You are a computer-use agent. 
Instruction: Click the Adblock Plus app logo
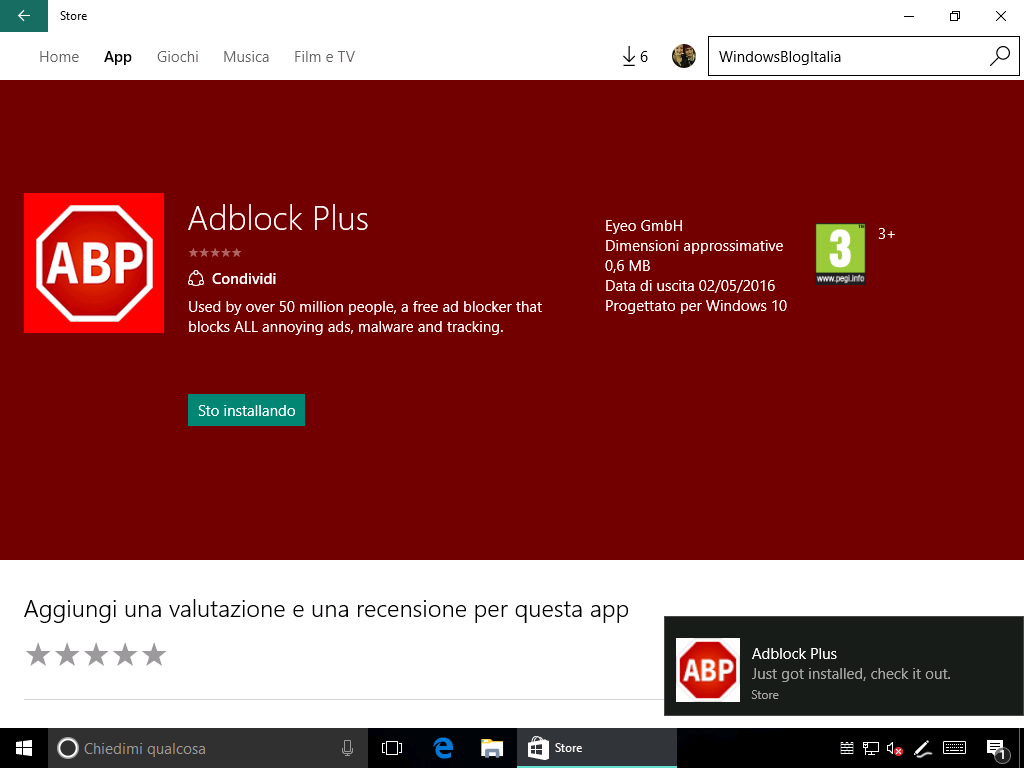click(94, 263)
